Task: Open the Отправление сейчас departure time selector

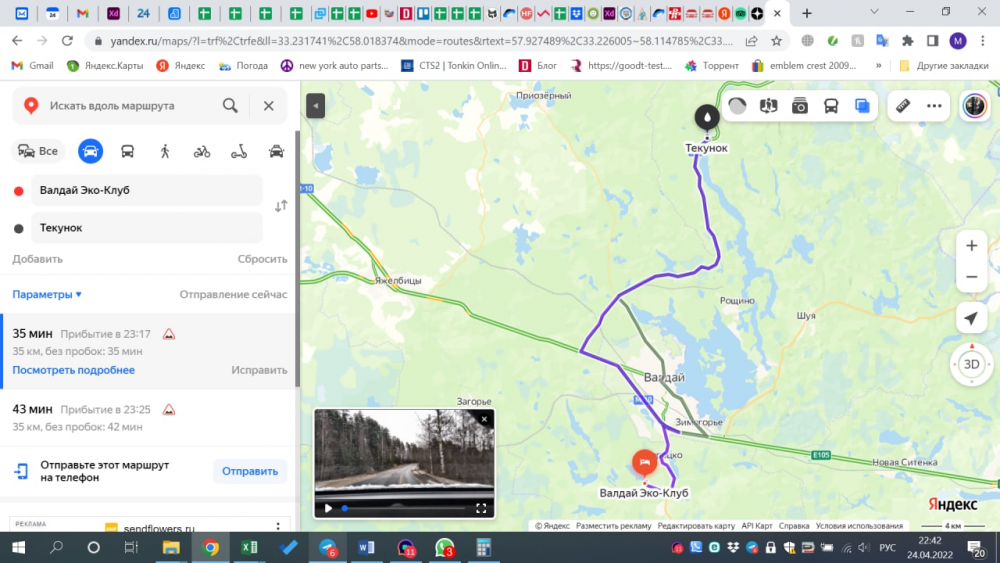Action: point(233,295)
